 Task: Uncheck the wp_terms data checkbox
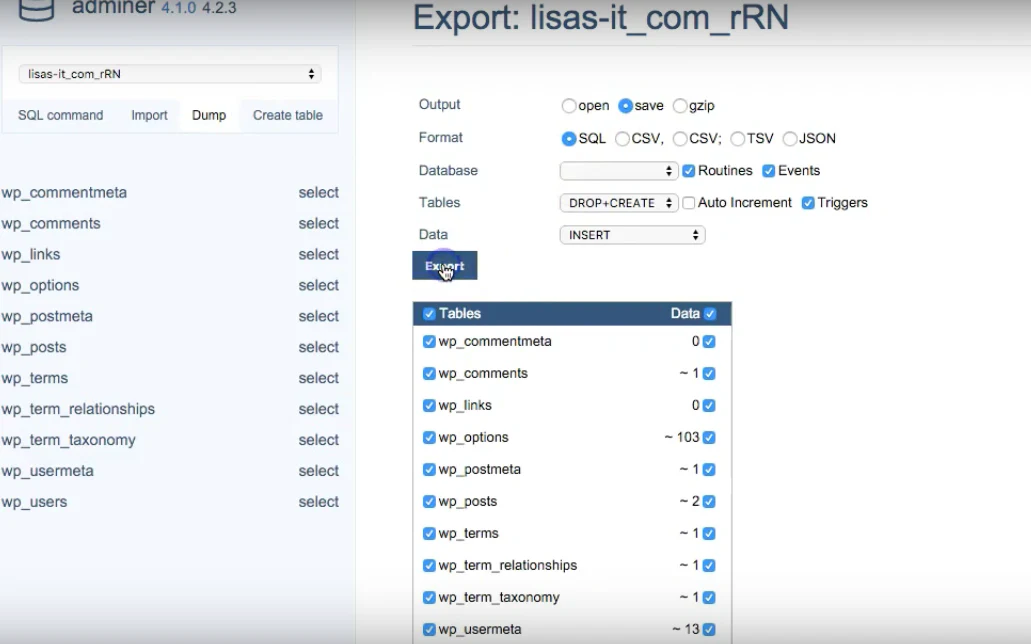coord(709,533)
